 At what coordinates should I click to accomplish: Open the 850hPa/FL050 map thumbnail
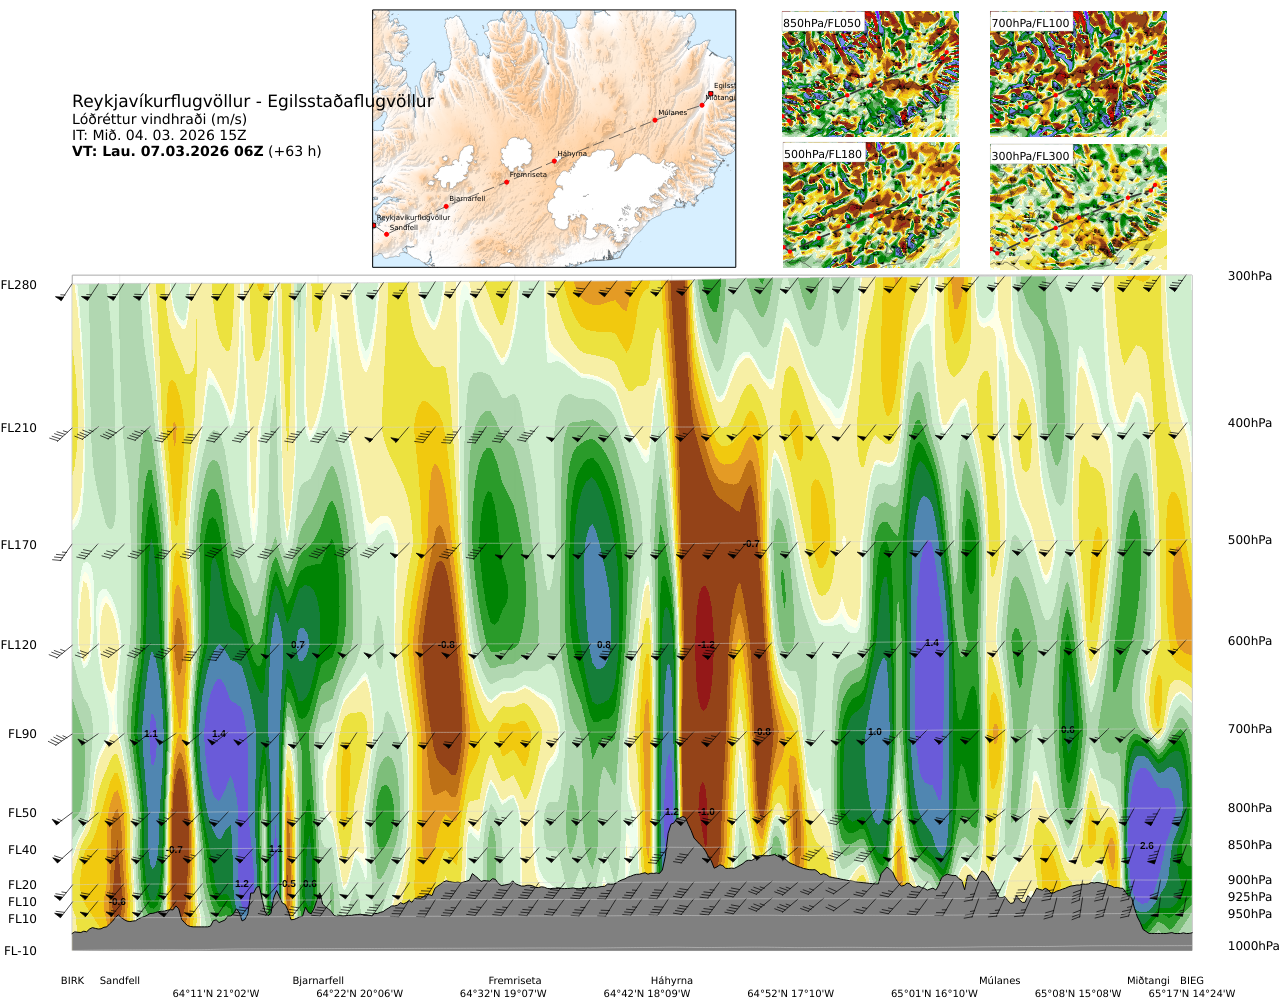(x=870, y=73)
